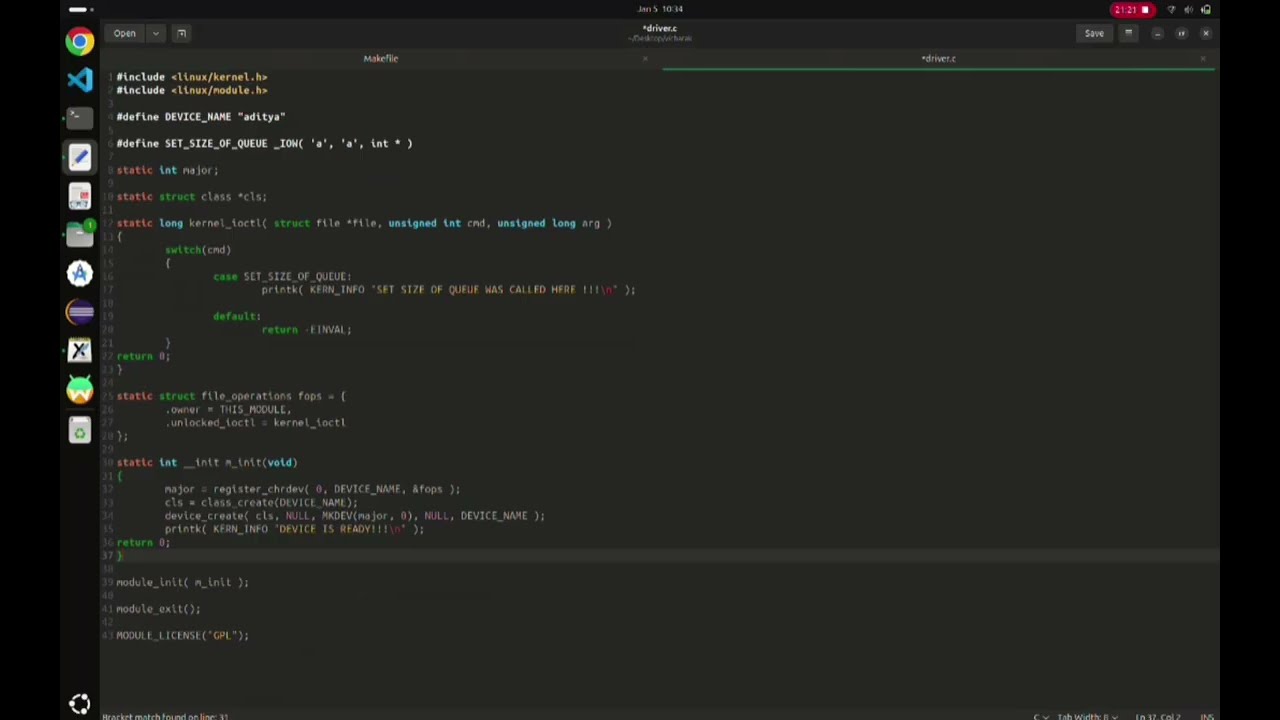This screenshot has height=720, width=1280.
Task: Click the Save button
Action: (x=1094, y=33)
